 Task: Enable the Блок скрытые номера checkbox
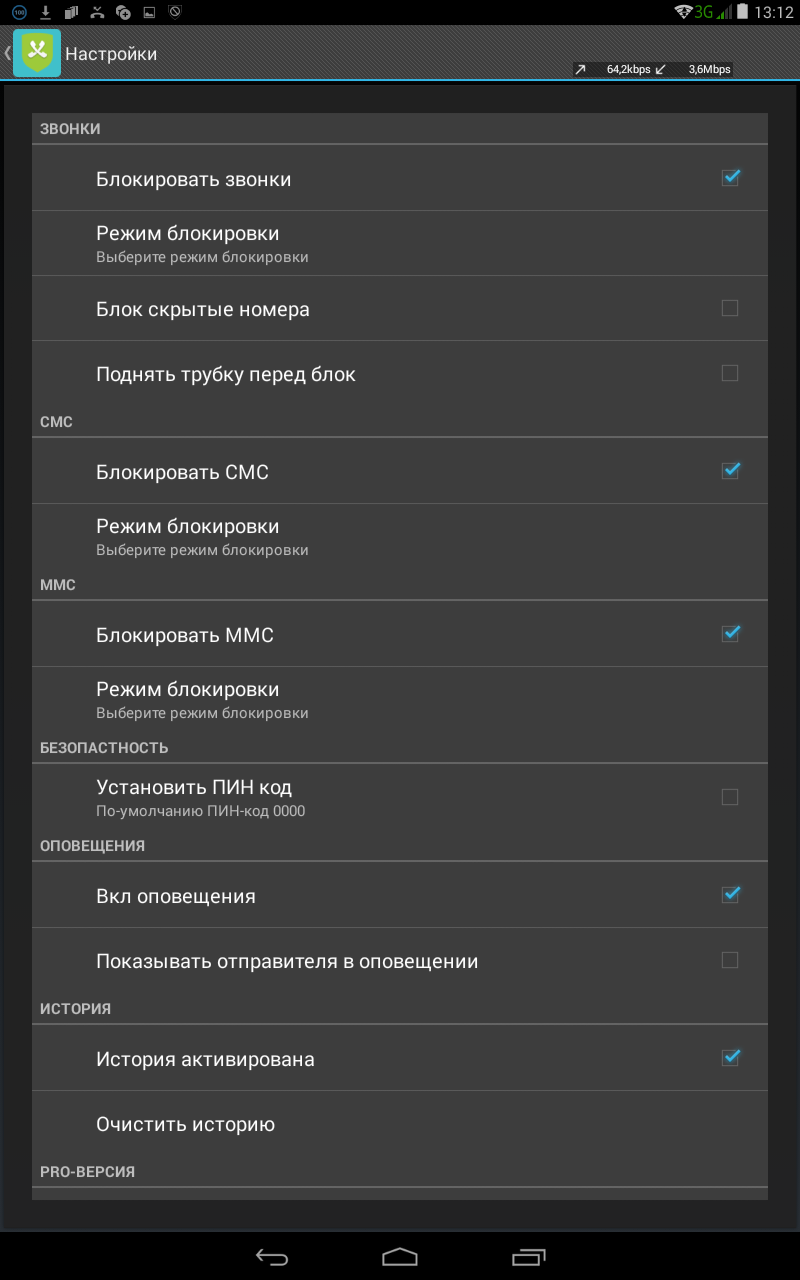click(x=730, y=308)
